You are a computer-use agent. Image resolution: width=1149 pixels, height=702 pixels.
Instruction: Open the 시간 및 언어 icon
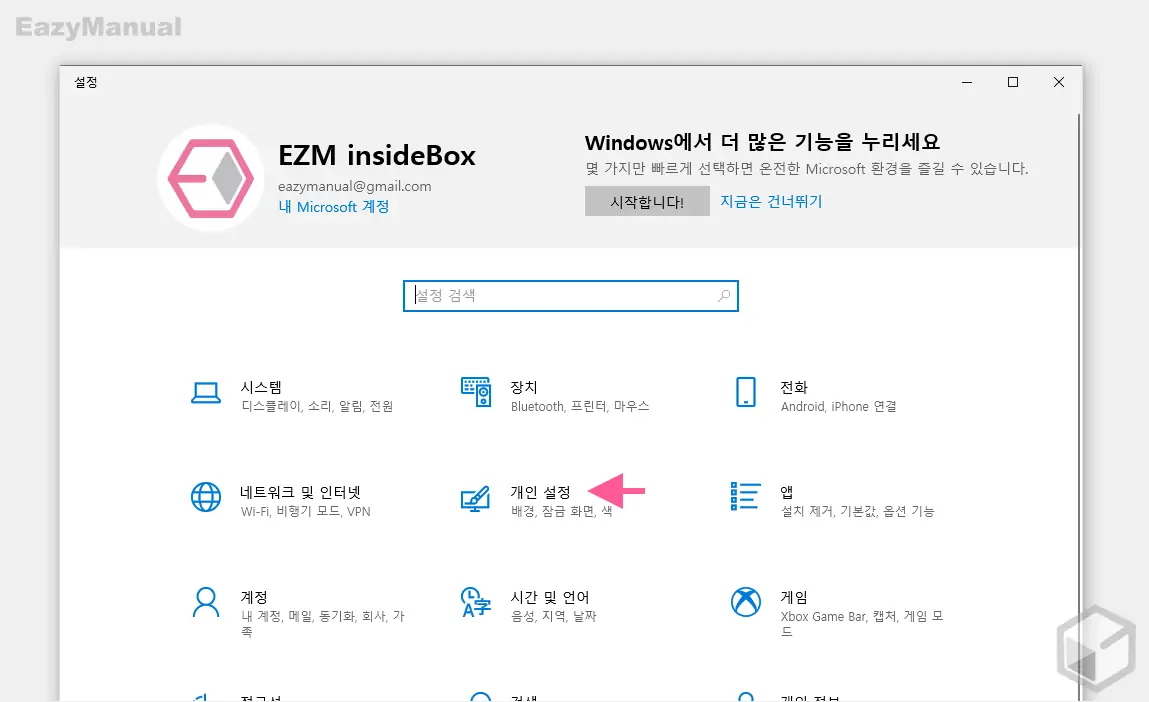pos(476,602)
